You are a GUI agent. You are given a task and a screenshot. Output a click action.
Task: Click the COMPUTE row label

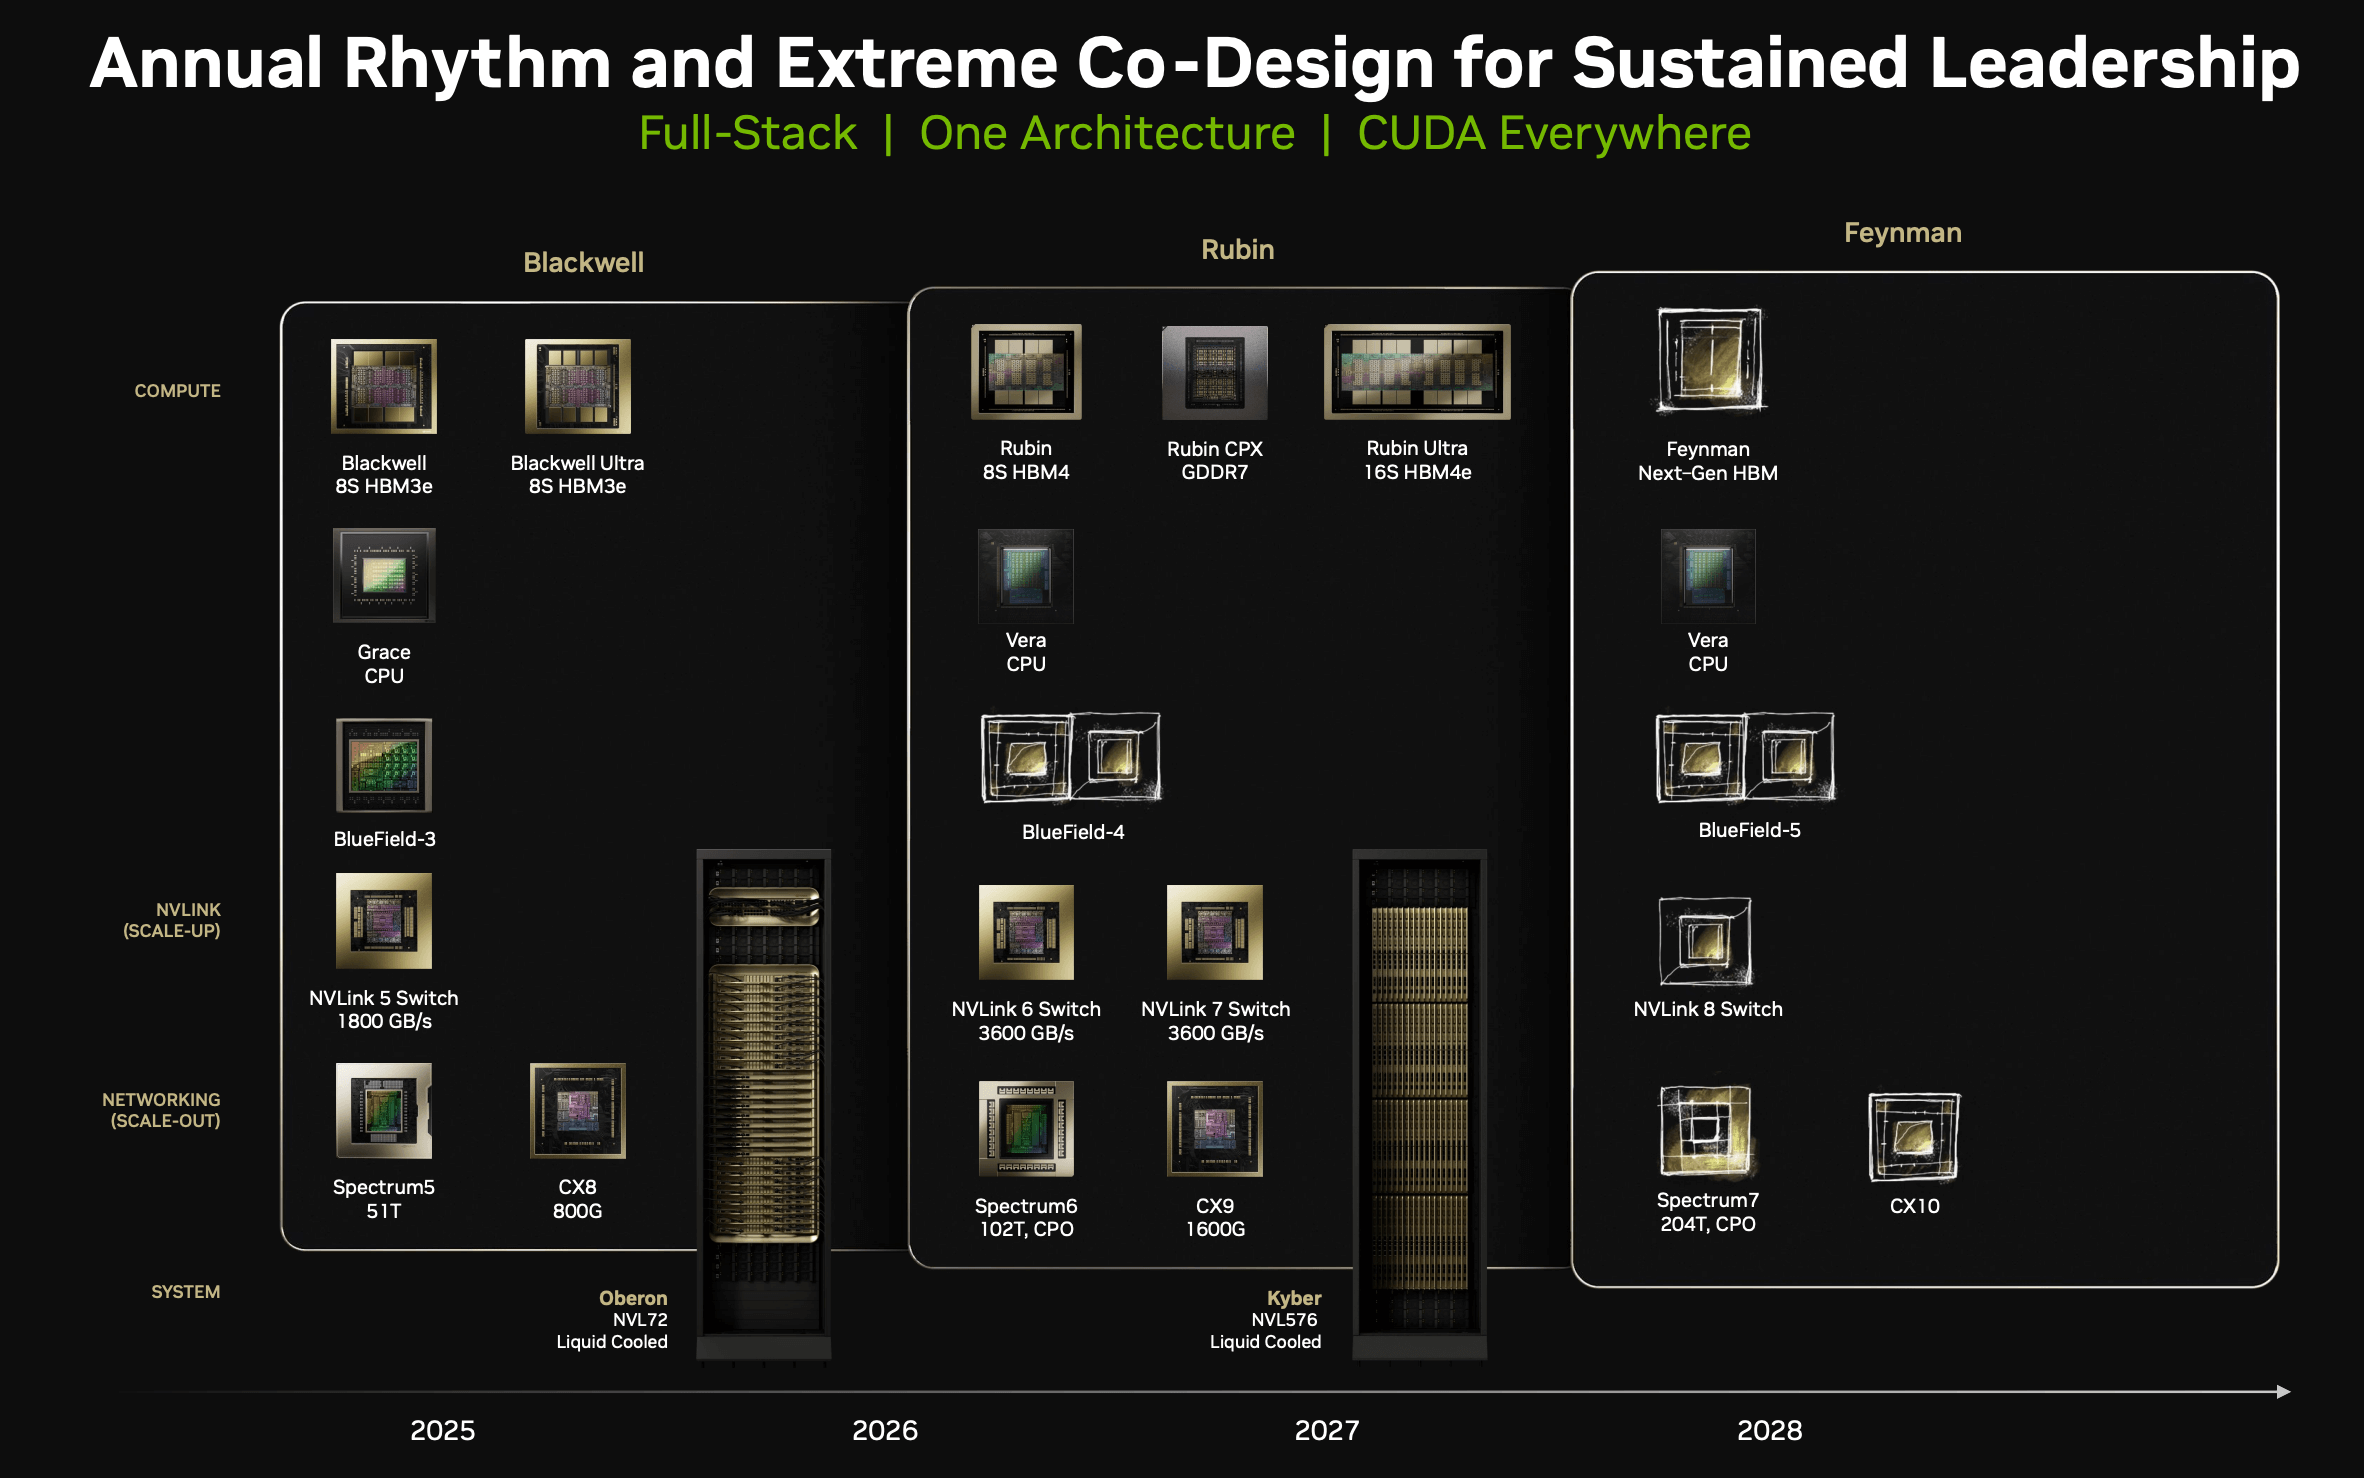(x=177, y=391)
